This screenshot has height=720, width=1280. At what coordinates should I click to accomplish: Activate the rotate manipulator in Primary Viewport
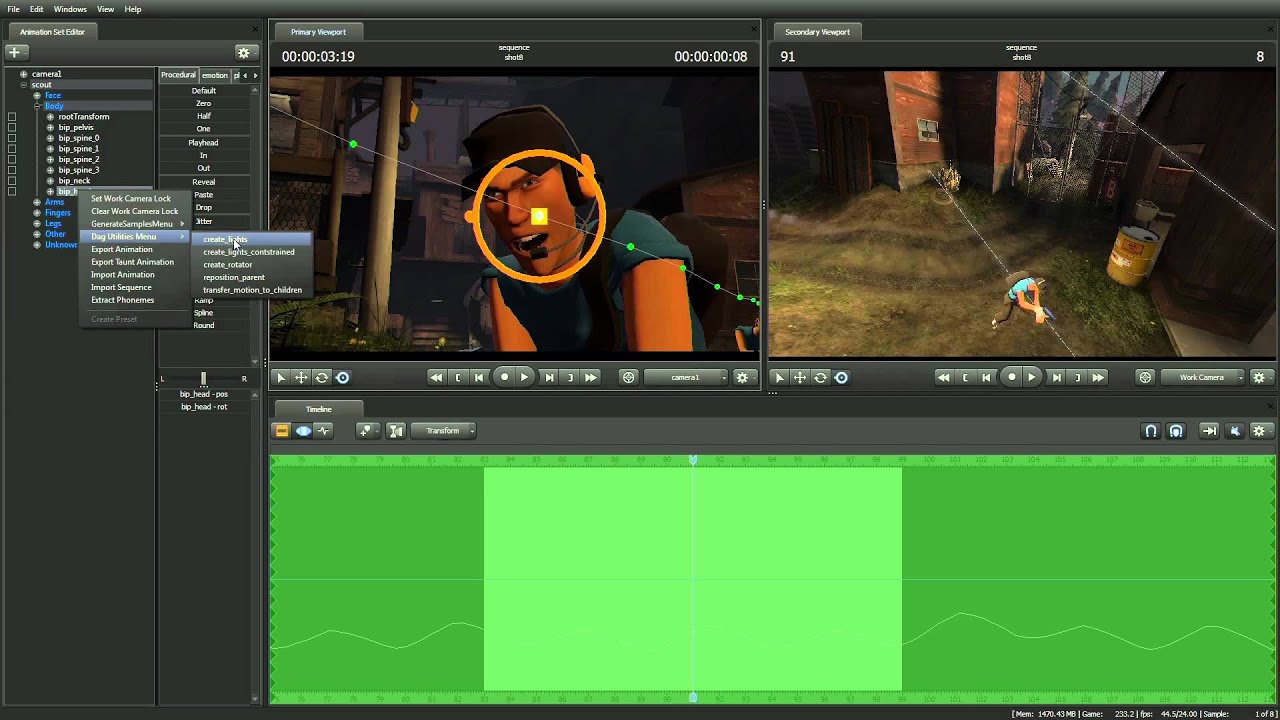[x=322, y=377]
